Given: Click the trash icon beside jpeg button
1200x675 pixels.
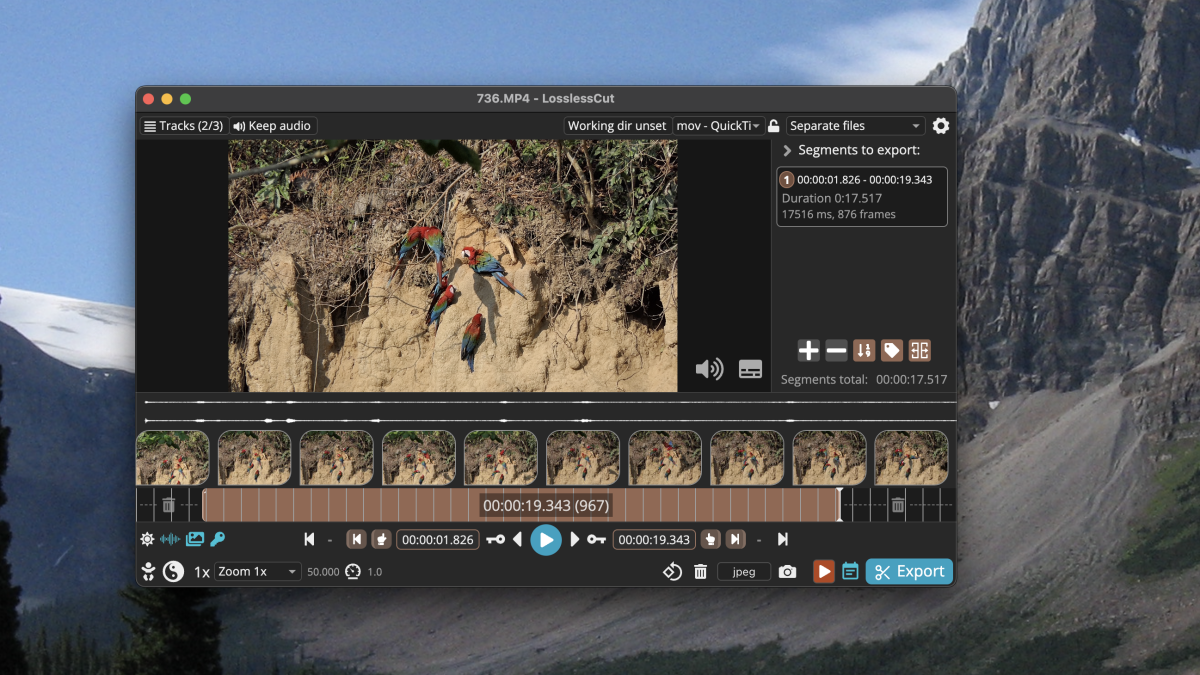Looking at the screenshot, I should [x=701, y=572].
